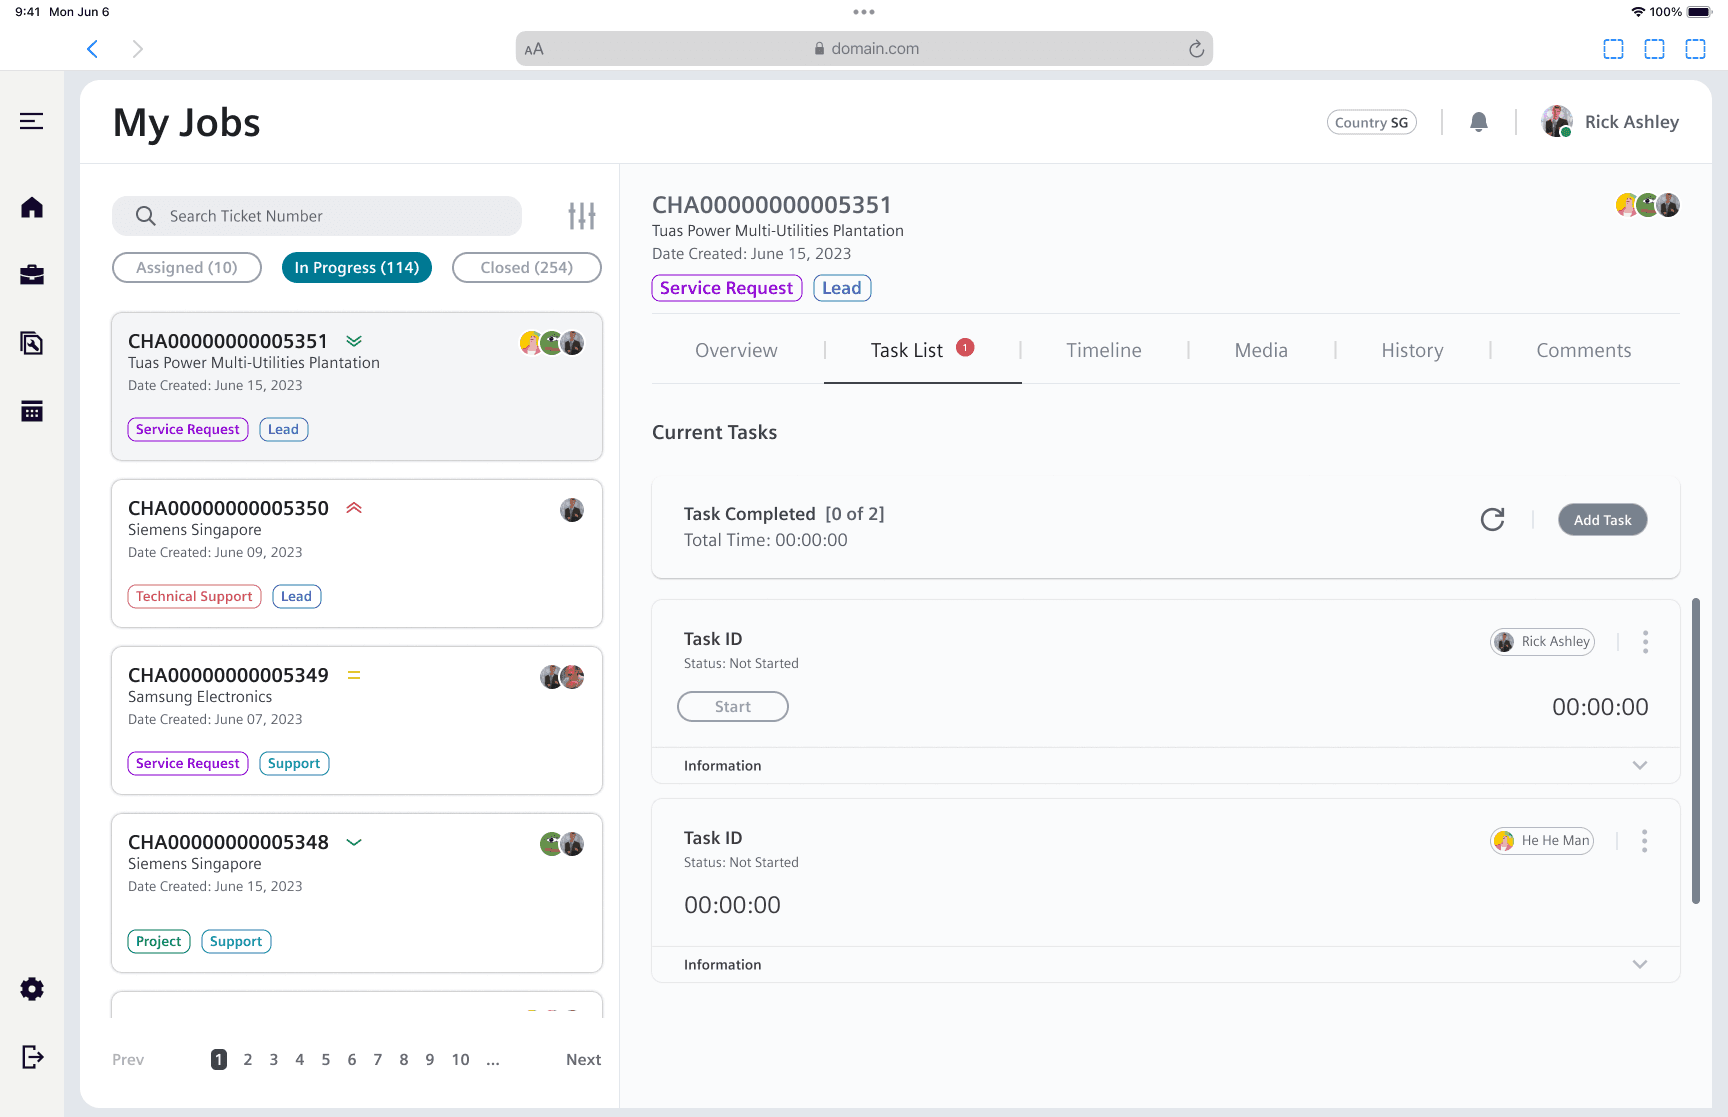
Task: Filter by Closed (254) jobs
Action: [x=527, y=268]
